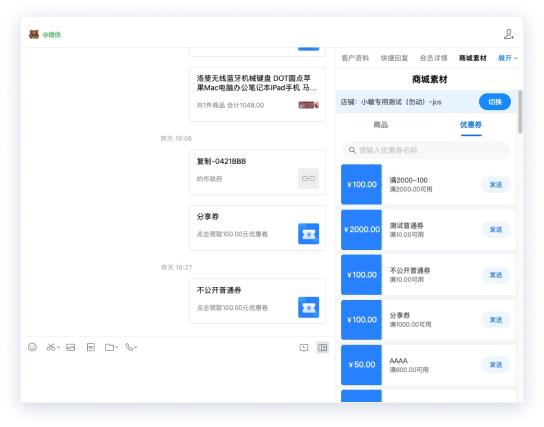The width and height of the screenshot is (544, 427).
Task: Click the scissors screenshot tool icon
Action: [x=51, y=347]
